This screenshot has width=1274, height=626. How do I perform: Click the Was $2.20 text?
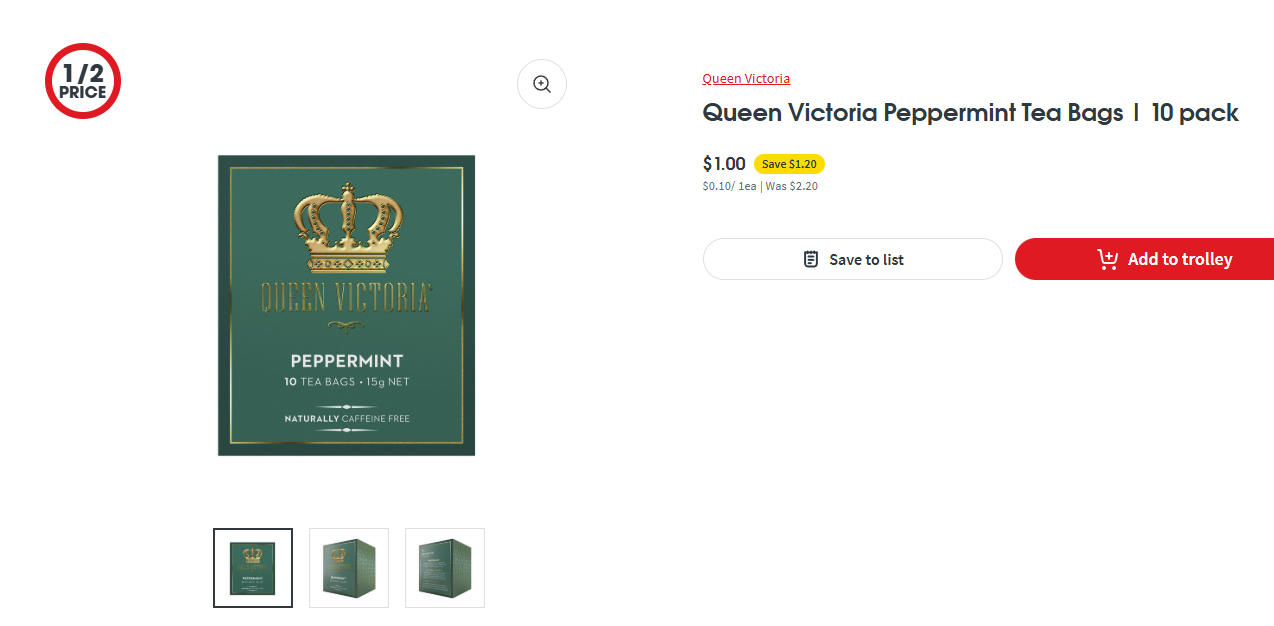(x=792, y=186)
